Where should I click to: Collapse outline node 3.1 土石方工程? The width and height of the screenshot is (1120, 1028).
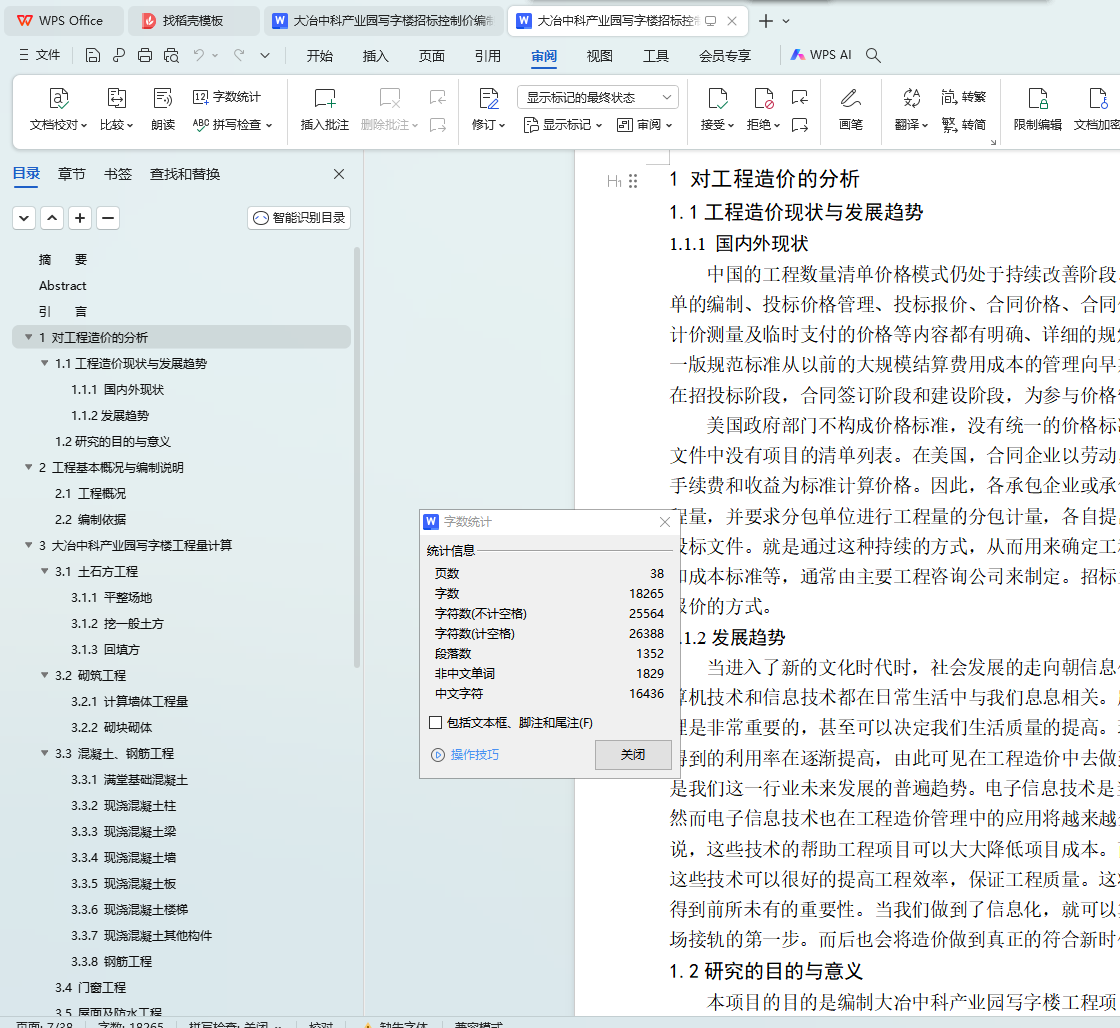pos(44,572)
